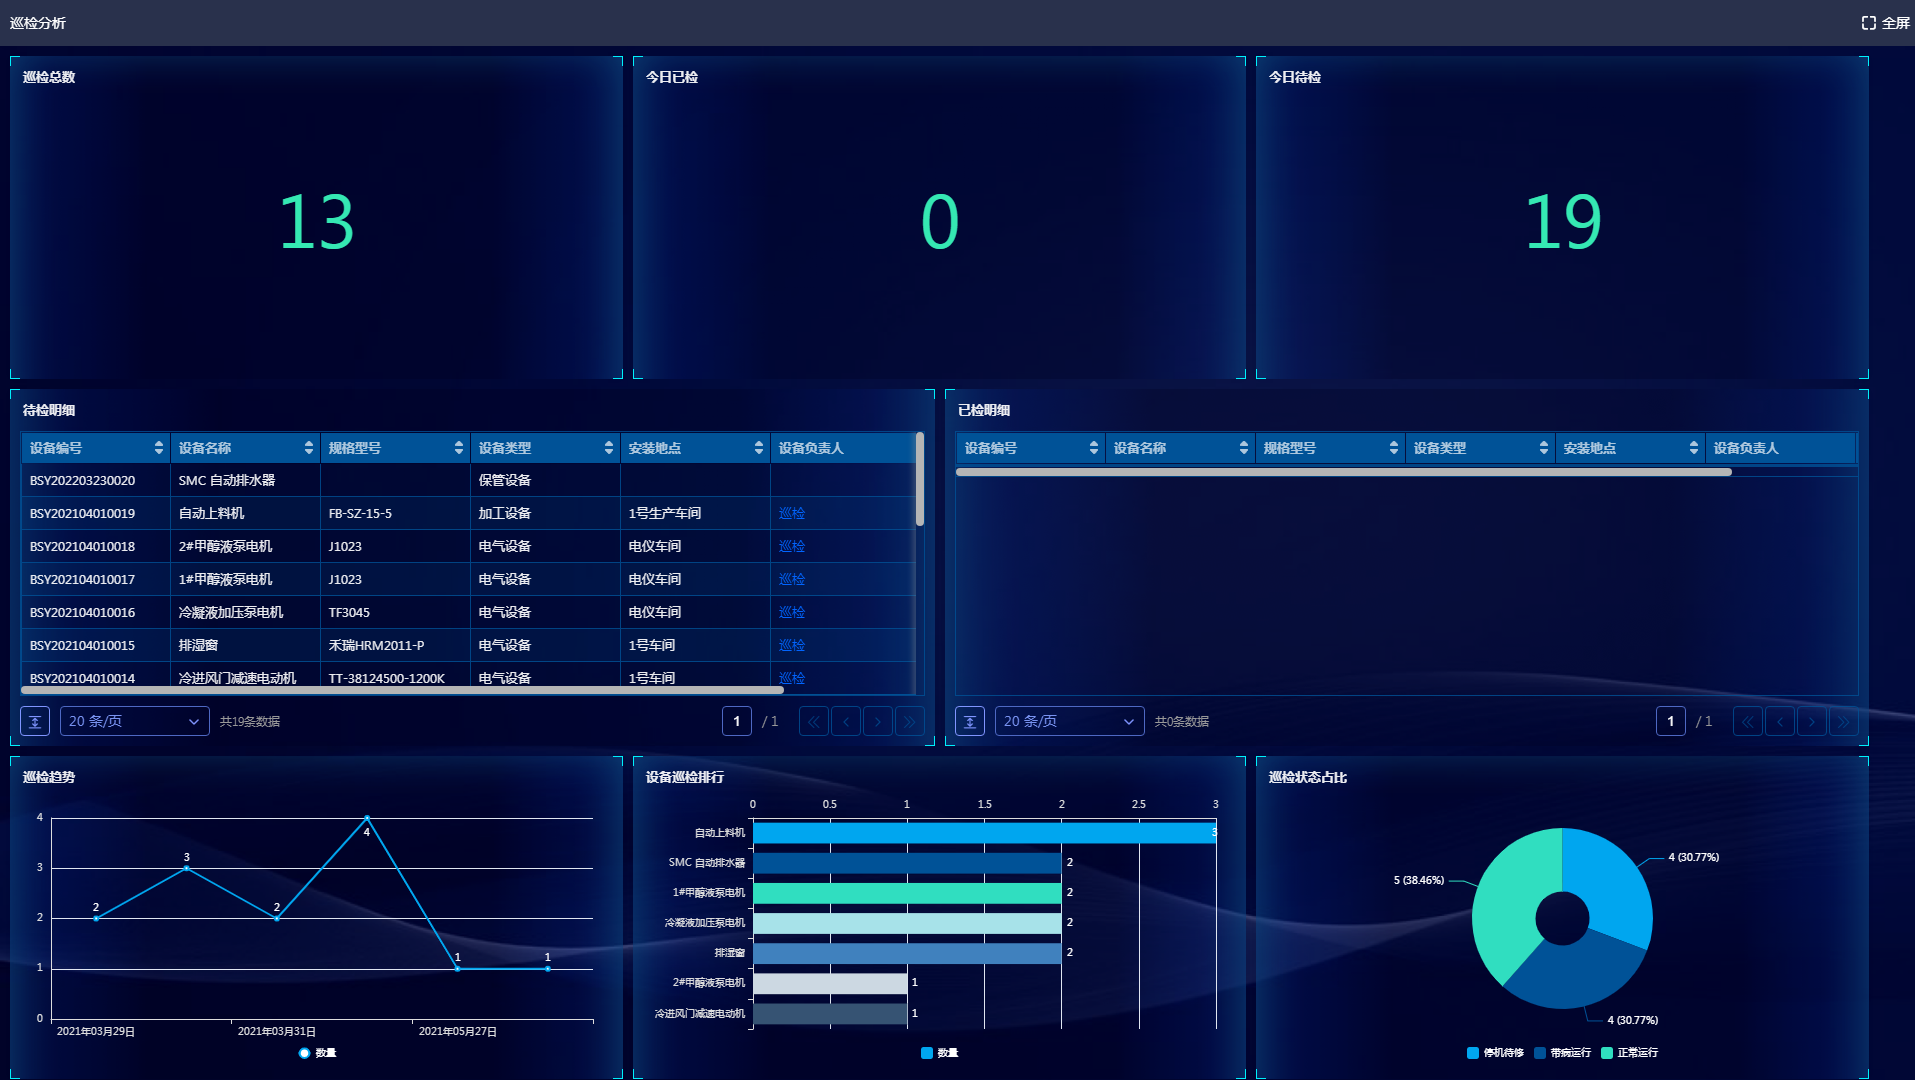Screen dimensions: 1915x1080
Task: Select cell BSY202104010019 in 待检明细
Action: [96, 514]
